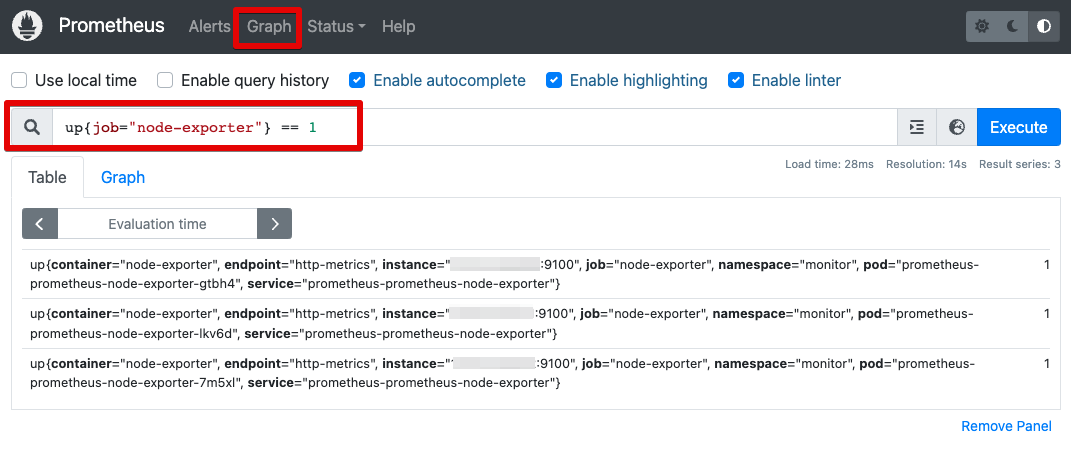Click the Prometheus torch logo
The image size is (1071, 449).
[27, 26]
